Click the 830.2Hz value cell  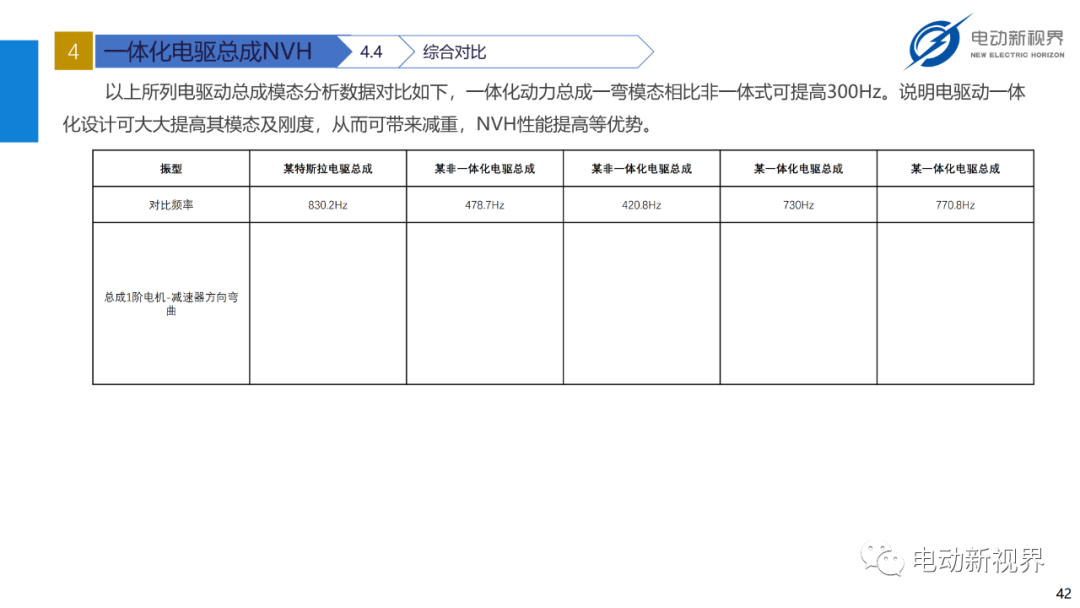click(328, 205)
